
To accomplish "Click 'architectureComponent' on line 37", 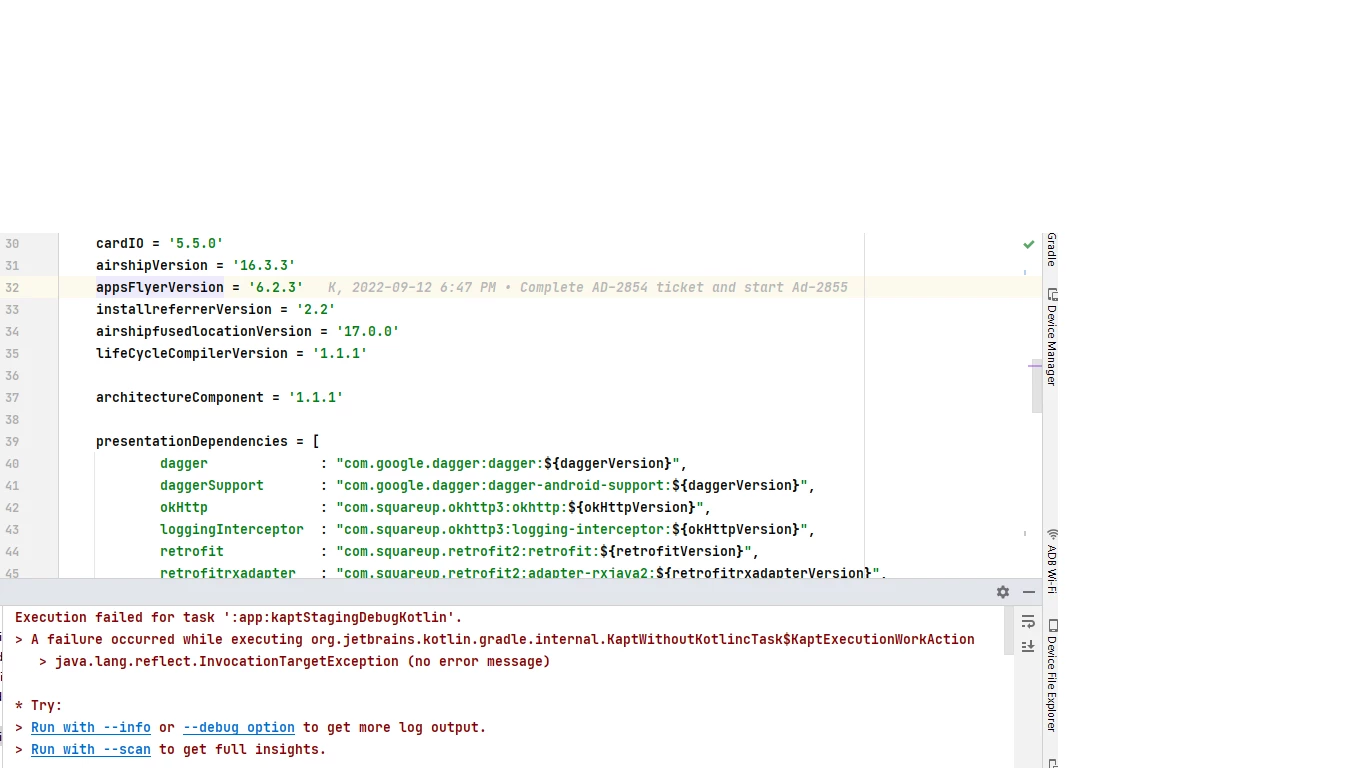I will [180, 397].
